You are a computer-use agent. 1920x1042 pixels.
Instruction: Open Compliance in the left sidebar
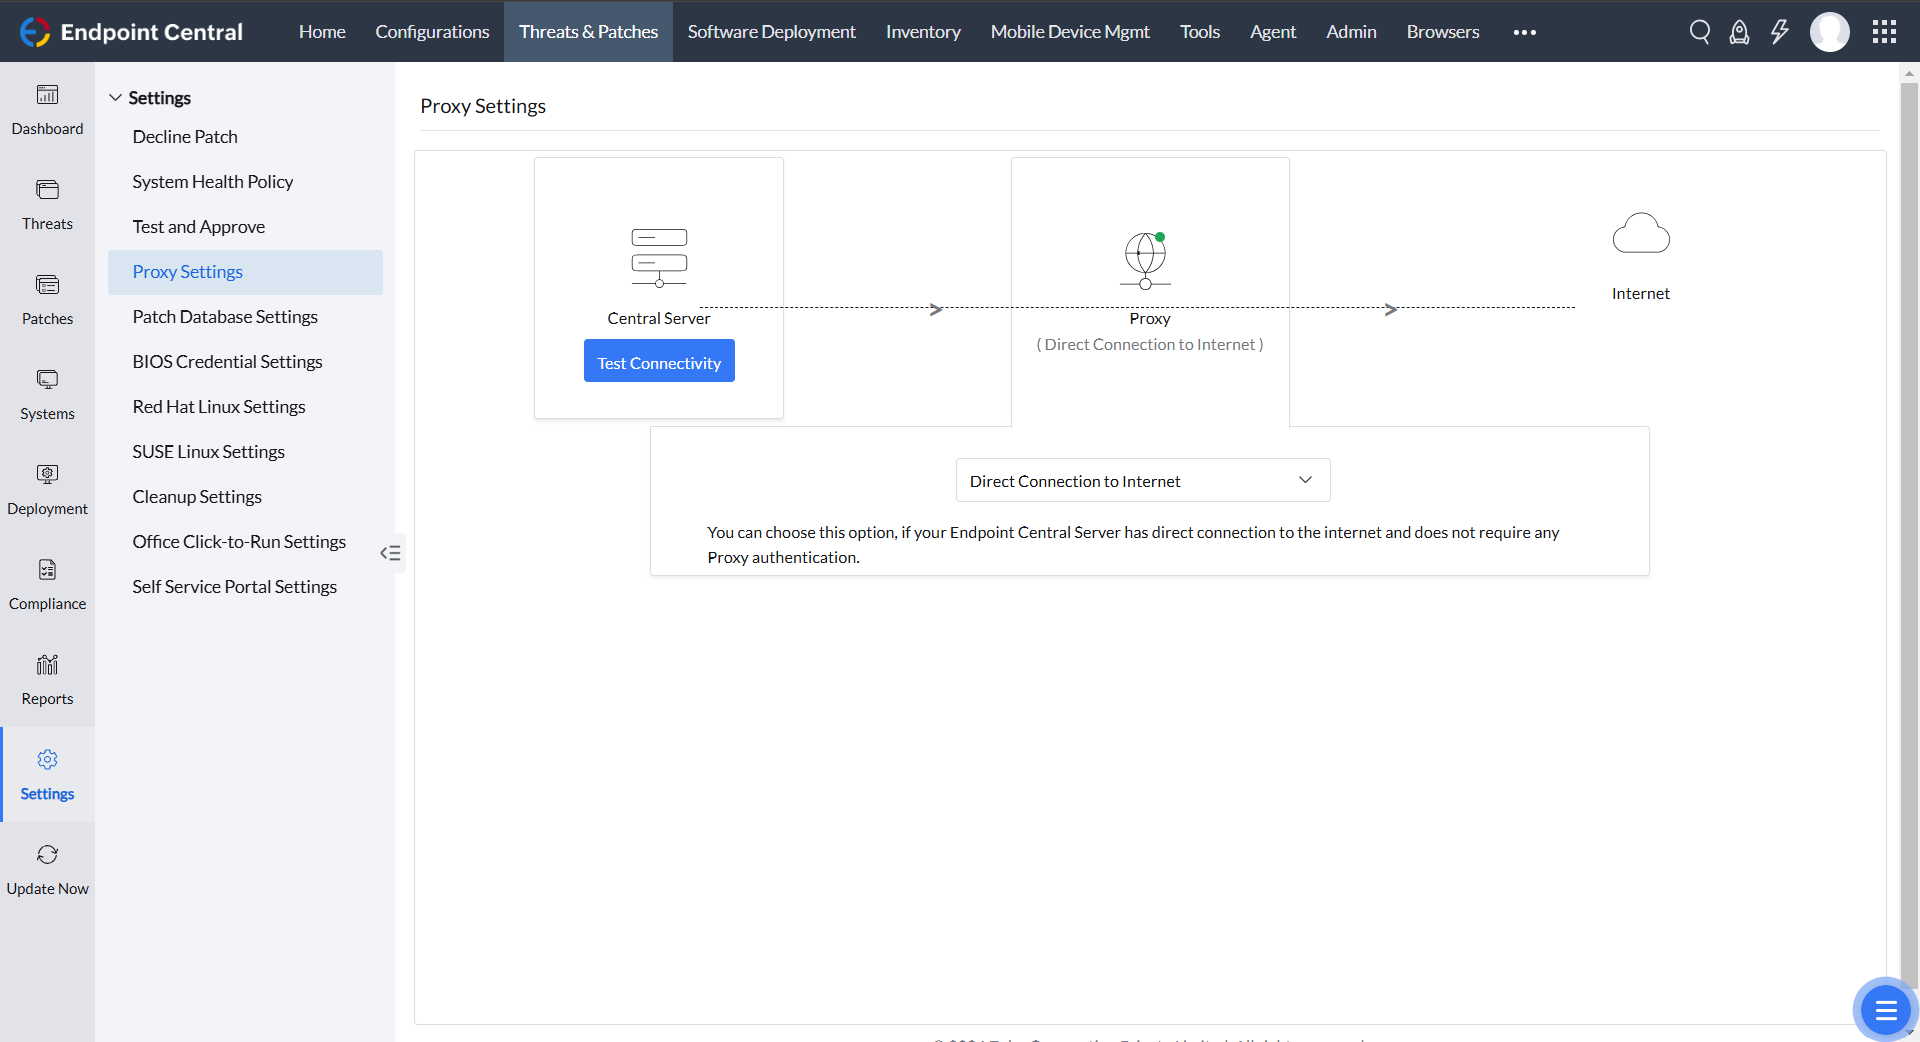pyautogui.click(x=47, y=586)
